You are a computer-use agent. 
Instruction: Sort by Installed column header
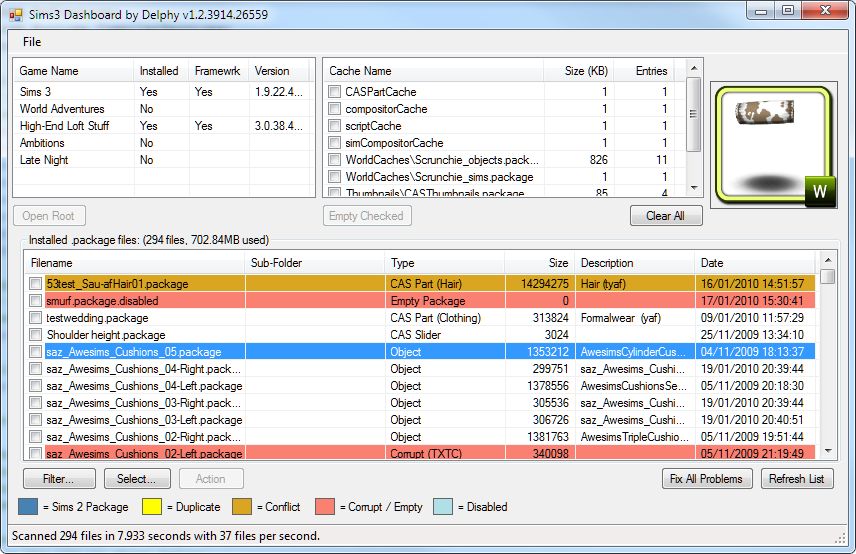point(161,71)
